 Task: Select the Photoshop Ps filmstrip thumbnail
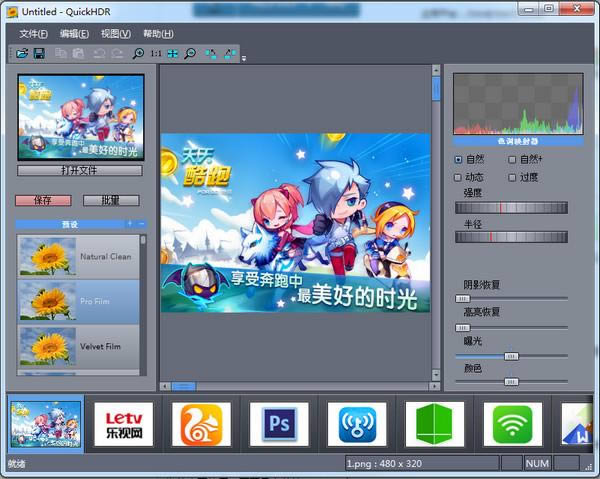click(x=279, y=424)
